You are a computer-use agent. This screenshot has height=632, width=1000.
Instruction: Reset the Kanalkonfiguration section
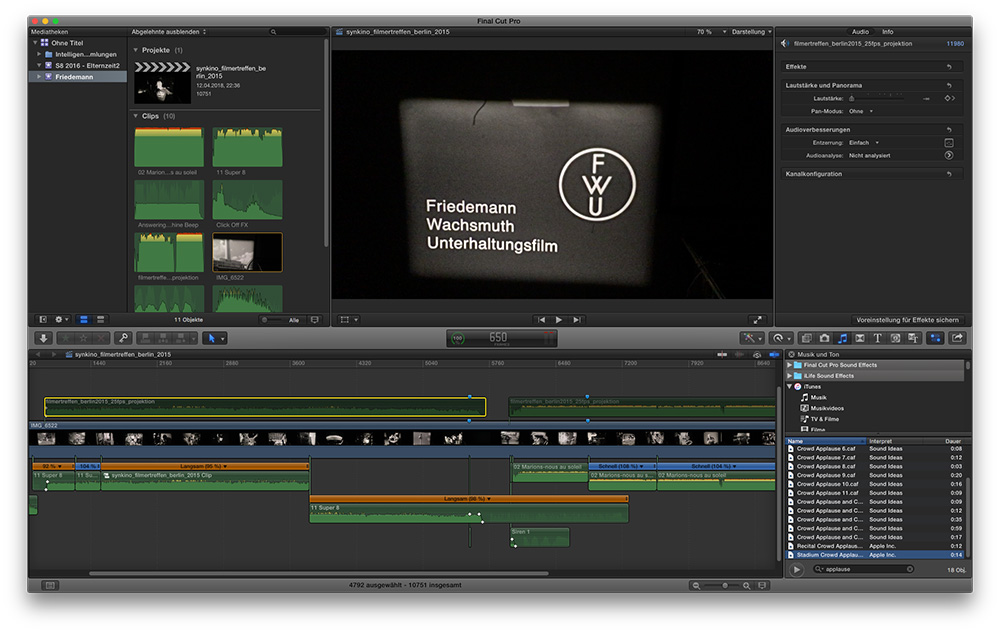pos(949,173)
